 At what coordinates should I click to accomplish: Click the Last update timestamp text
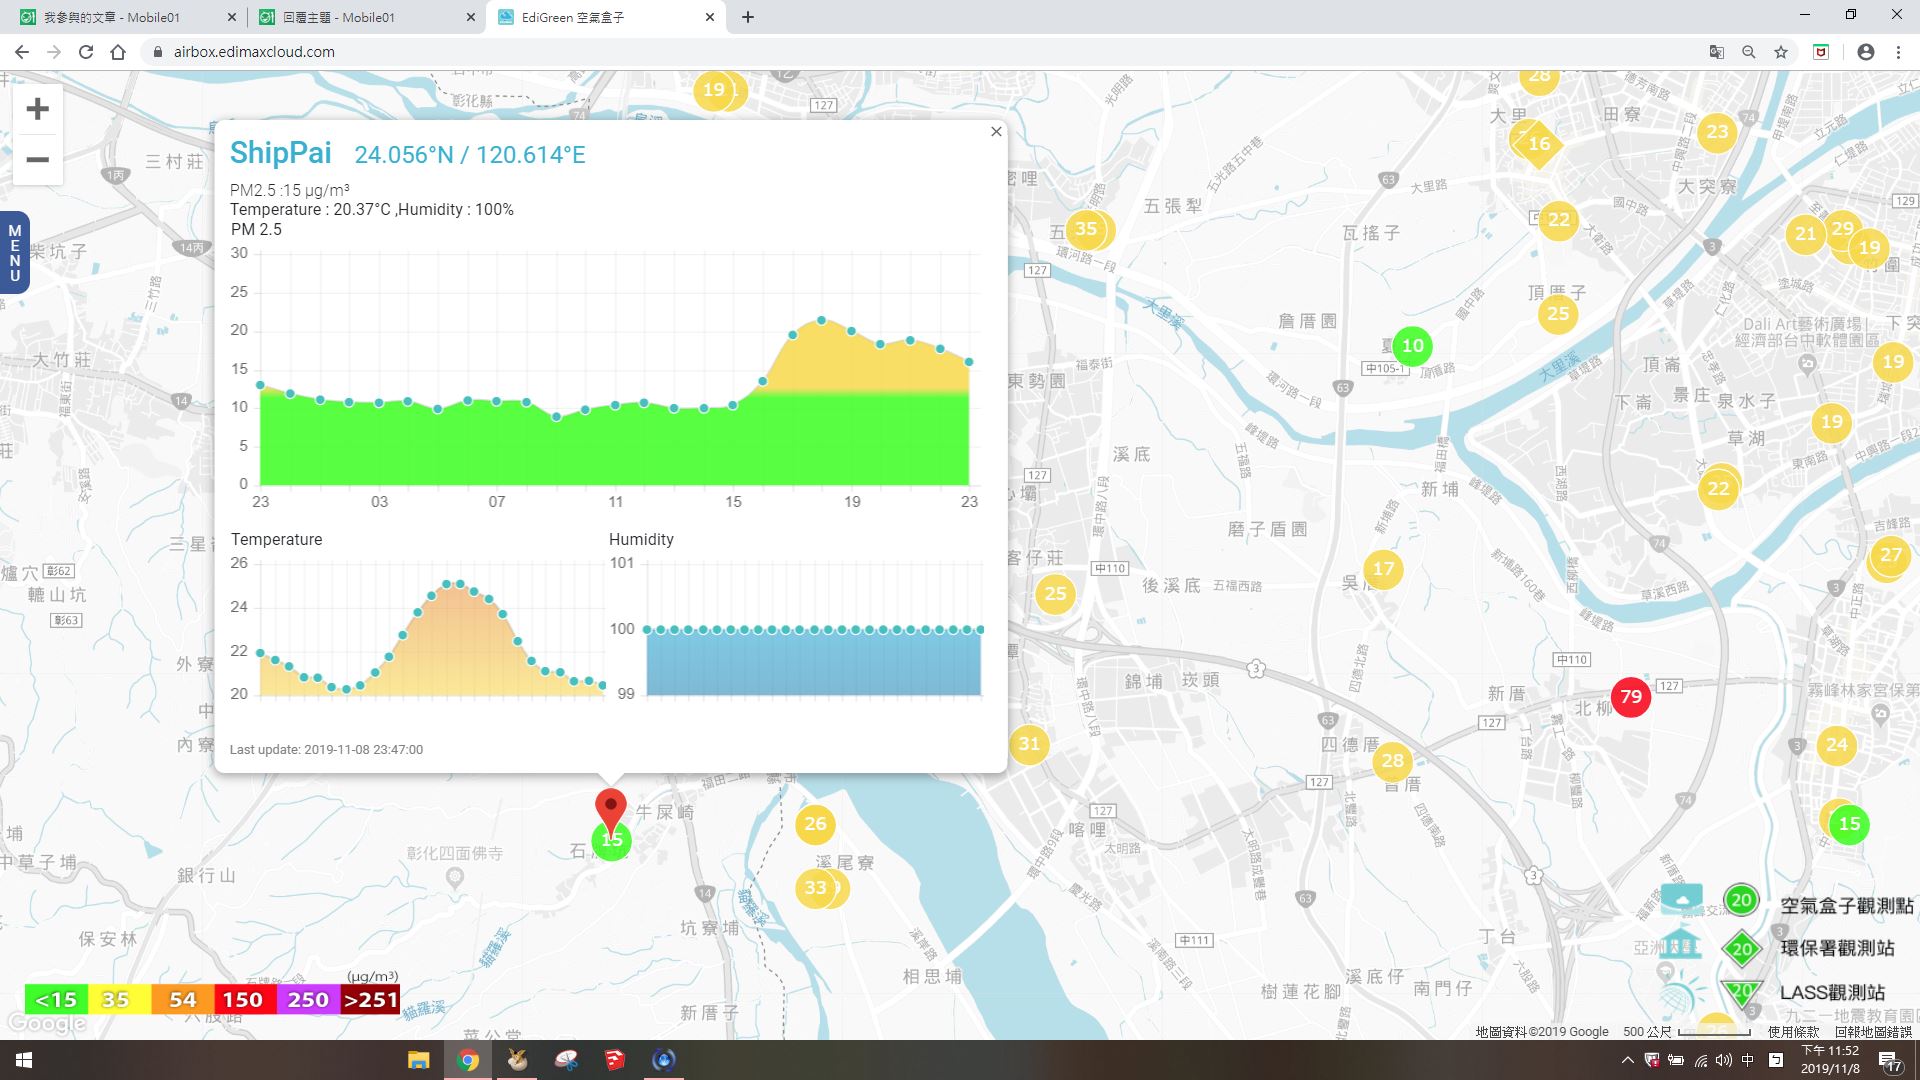point(326,750)
